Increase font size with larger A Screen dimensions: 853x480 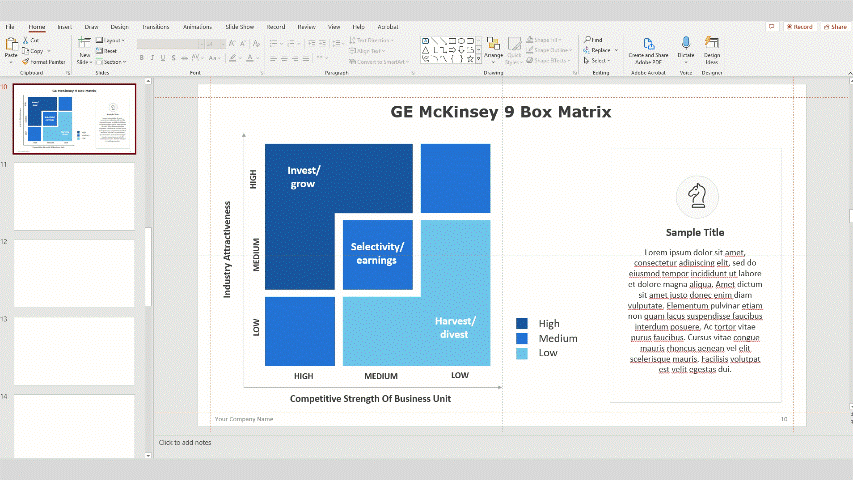[232, 44]
